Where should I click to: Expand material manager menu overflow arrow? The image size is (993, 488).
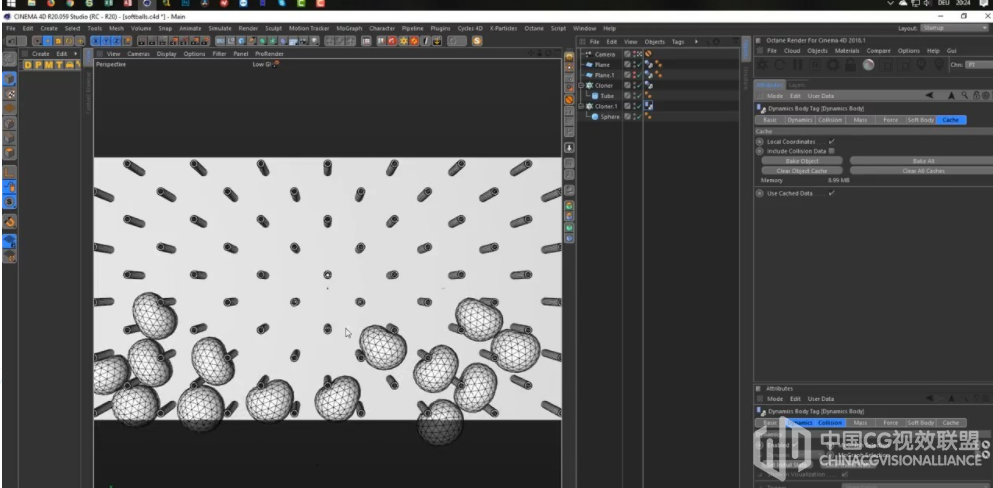click(x=76, y=54)
